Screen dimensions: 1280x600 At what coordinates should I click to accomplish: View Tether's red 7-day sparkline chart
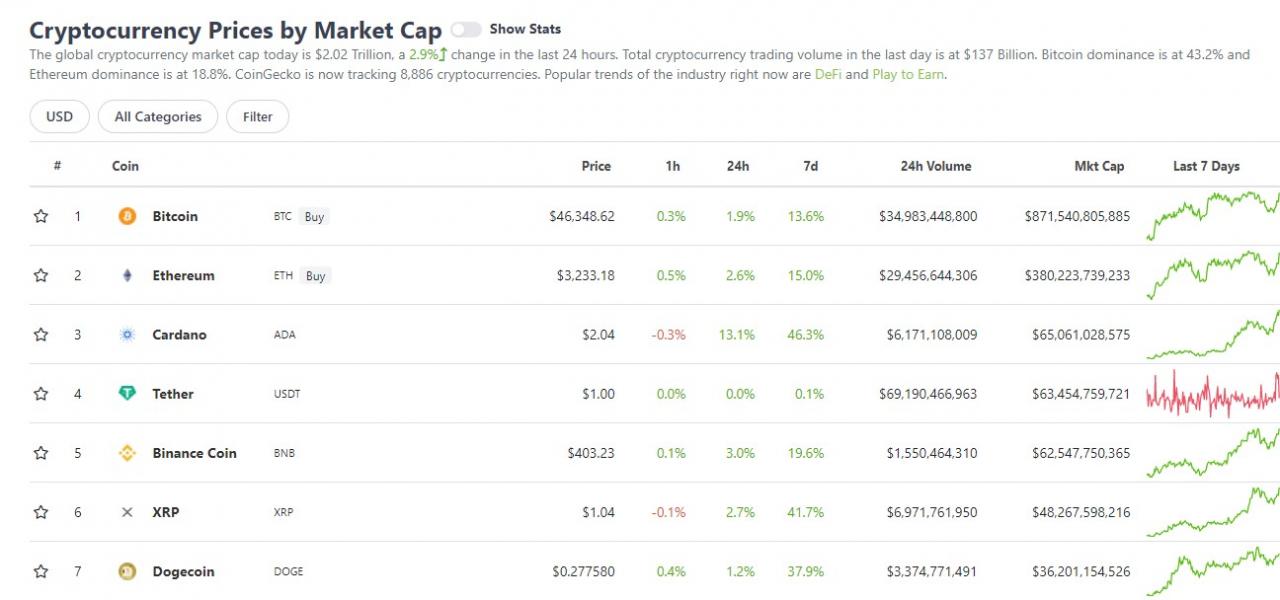pos(1212,394)
